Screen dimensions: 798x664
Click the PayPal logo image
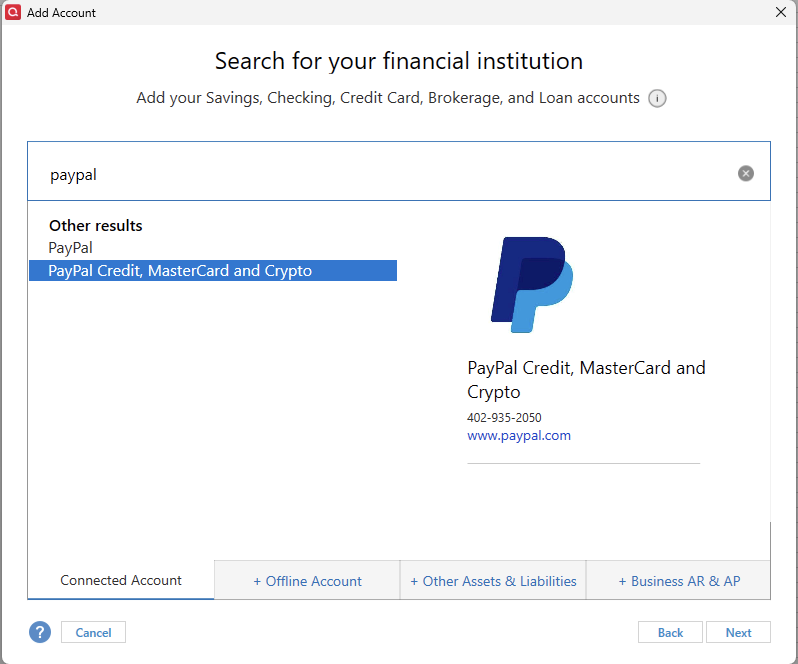tap(532, 284)
